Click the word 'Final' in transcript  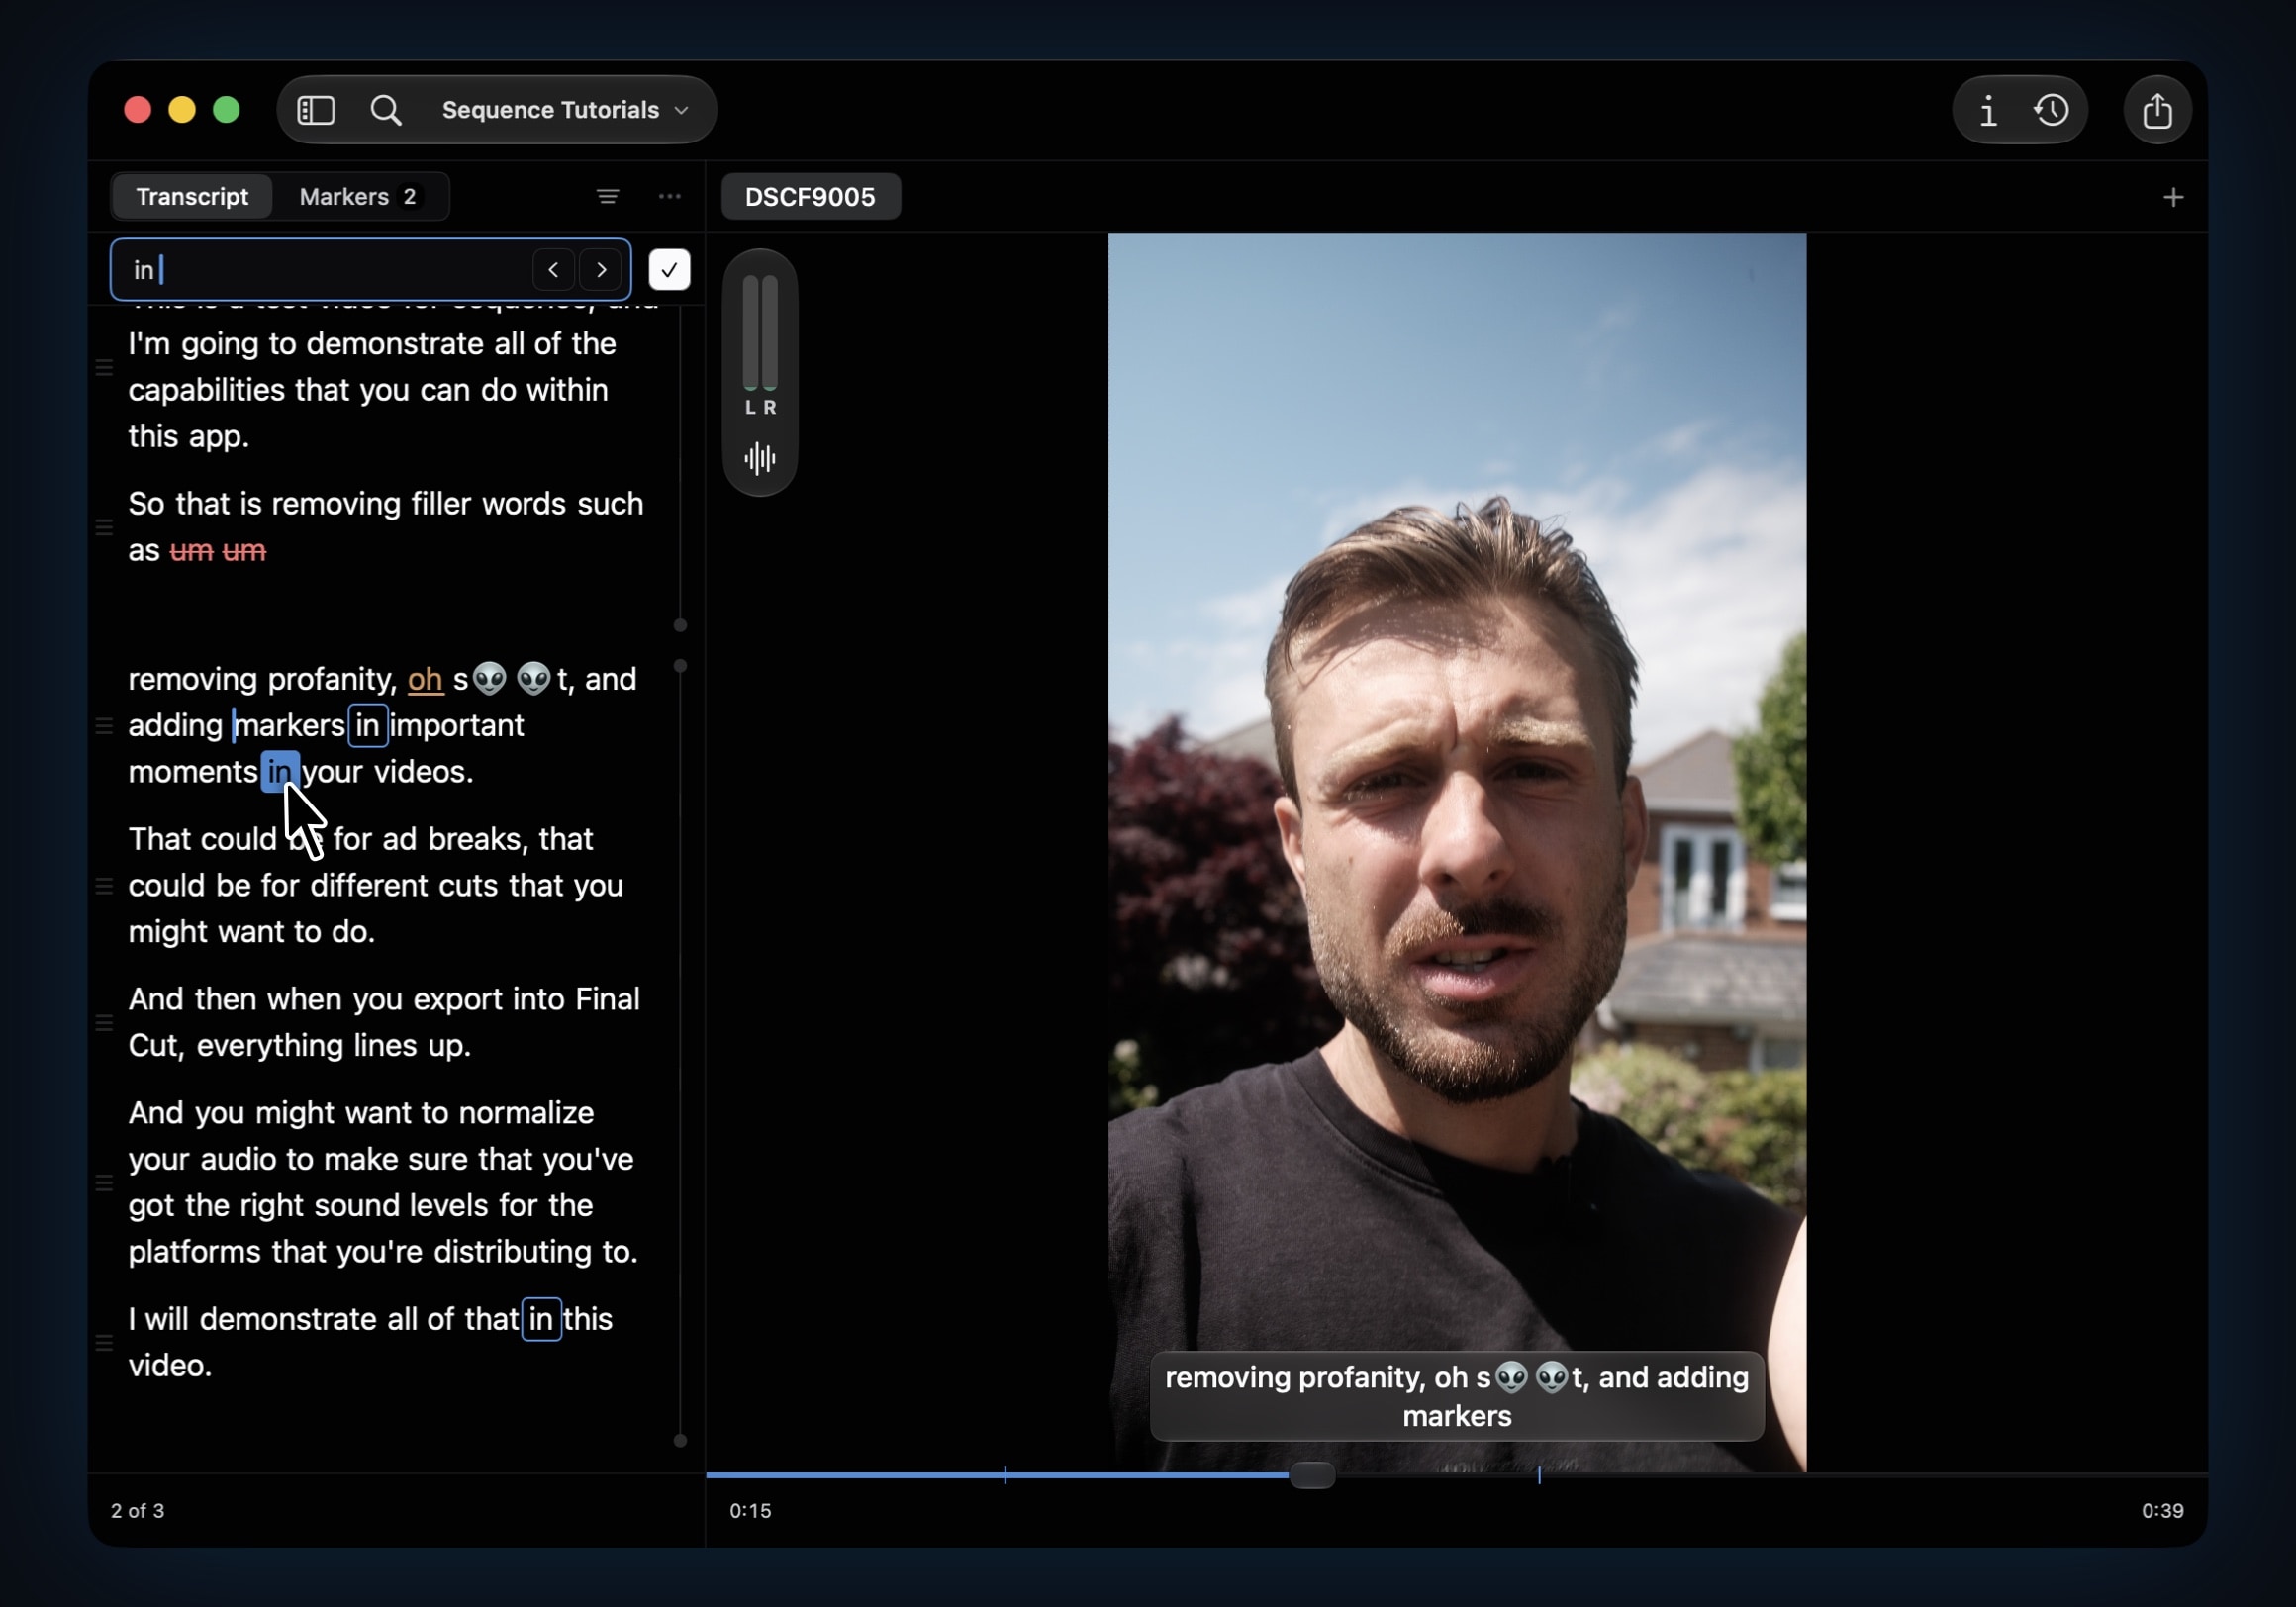[x=607, y=999]
